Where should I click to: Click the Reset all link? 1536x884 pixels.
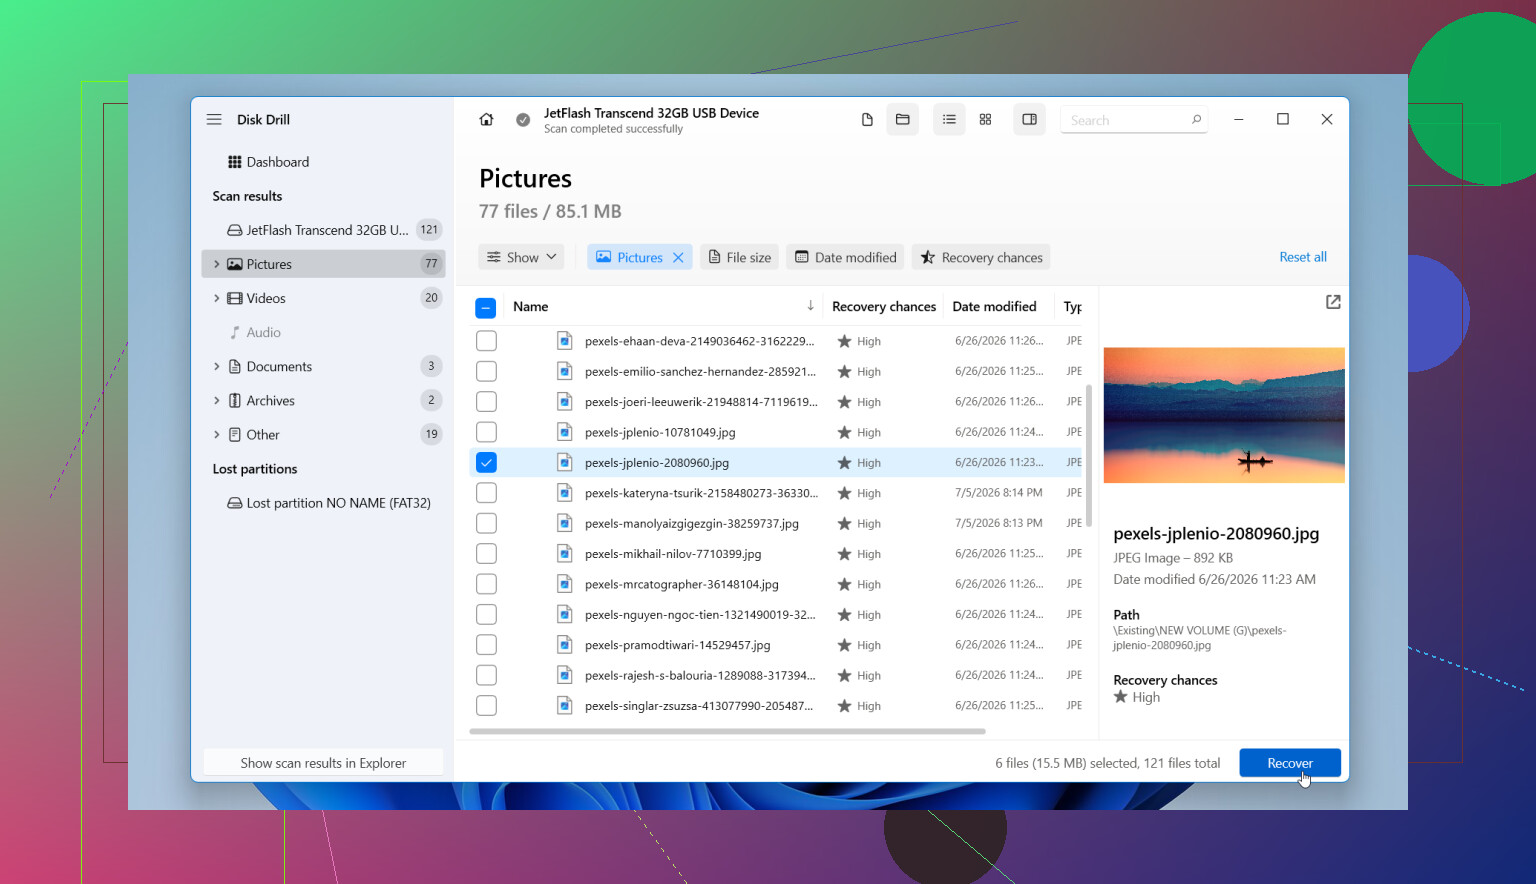(x=1303, y=257)
